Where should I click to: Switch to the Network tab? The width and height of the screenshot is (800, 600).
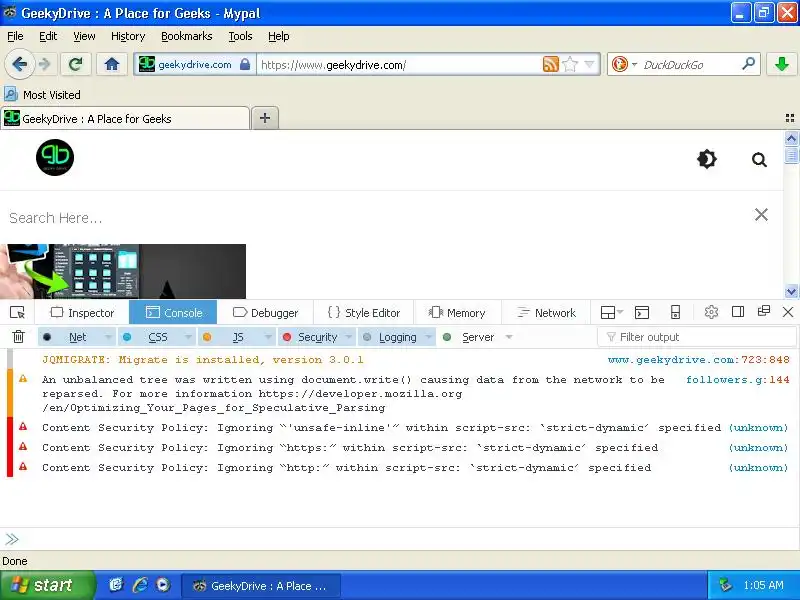click(546, 313)
